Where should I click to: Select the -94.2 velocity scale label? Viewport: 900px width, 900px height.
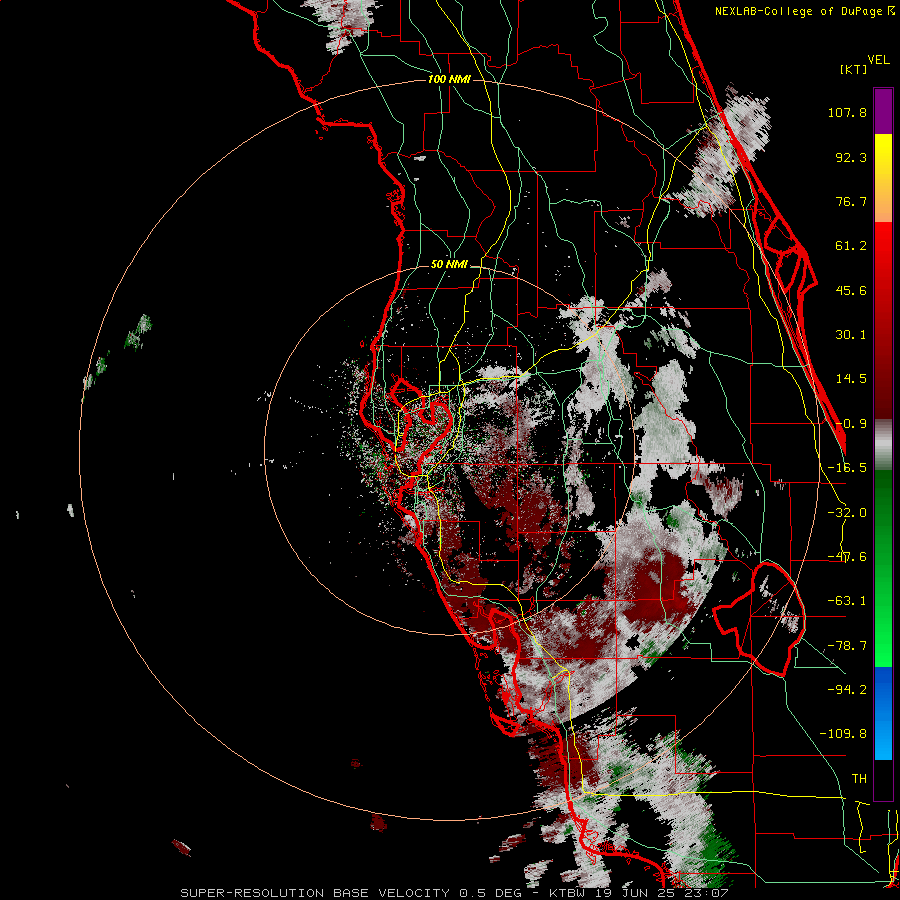point(847,689)
